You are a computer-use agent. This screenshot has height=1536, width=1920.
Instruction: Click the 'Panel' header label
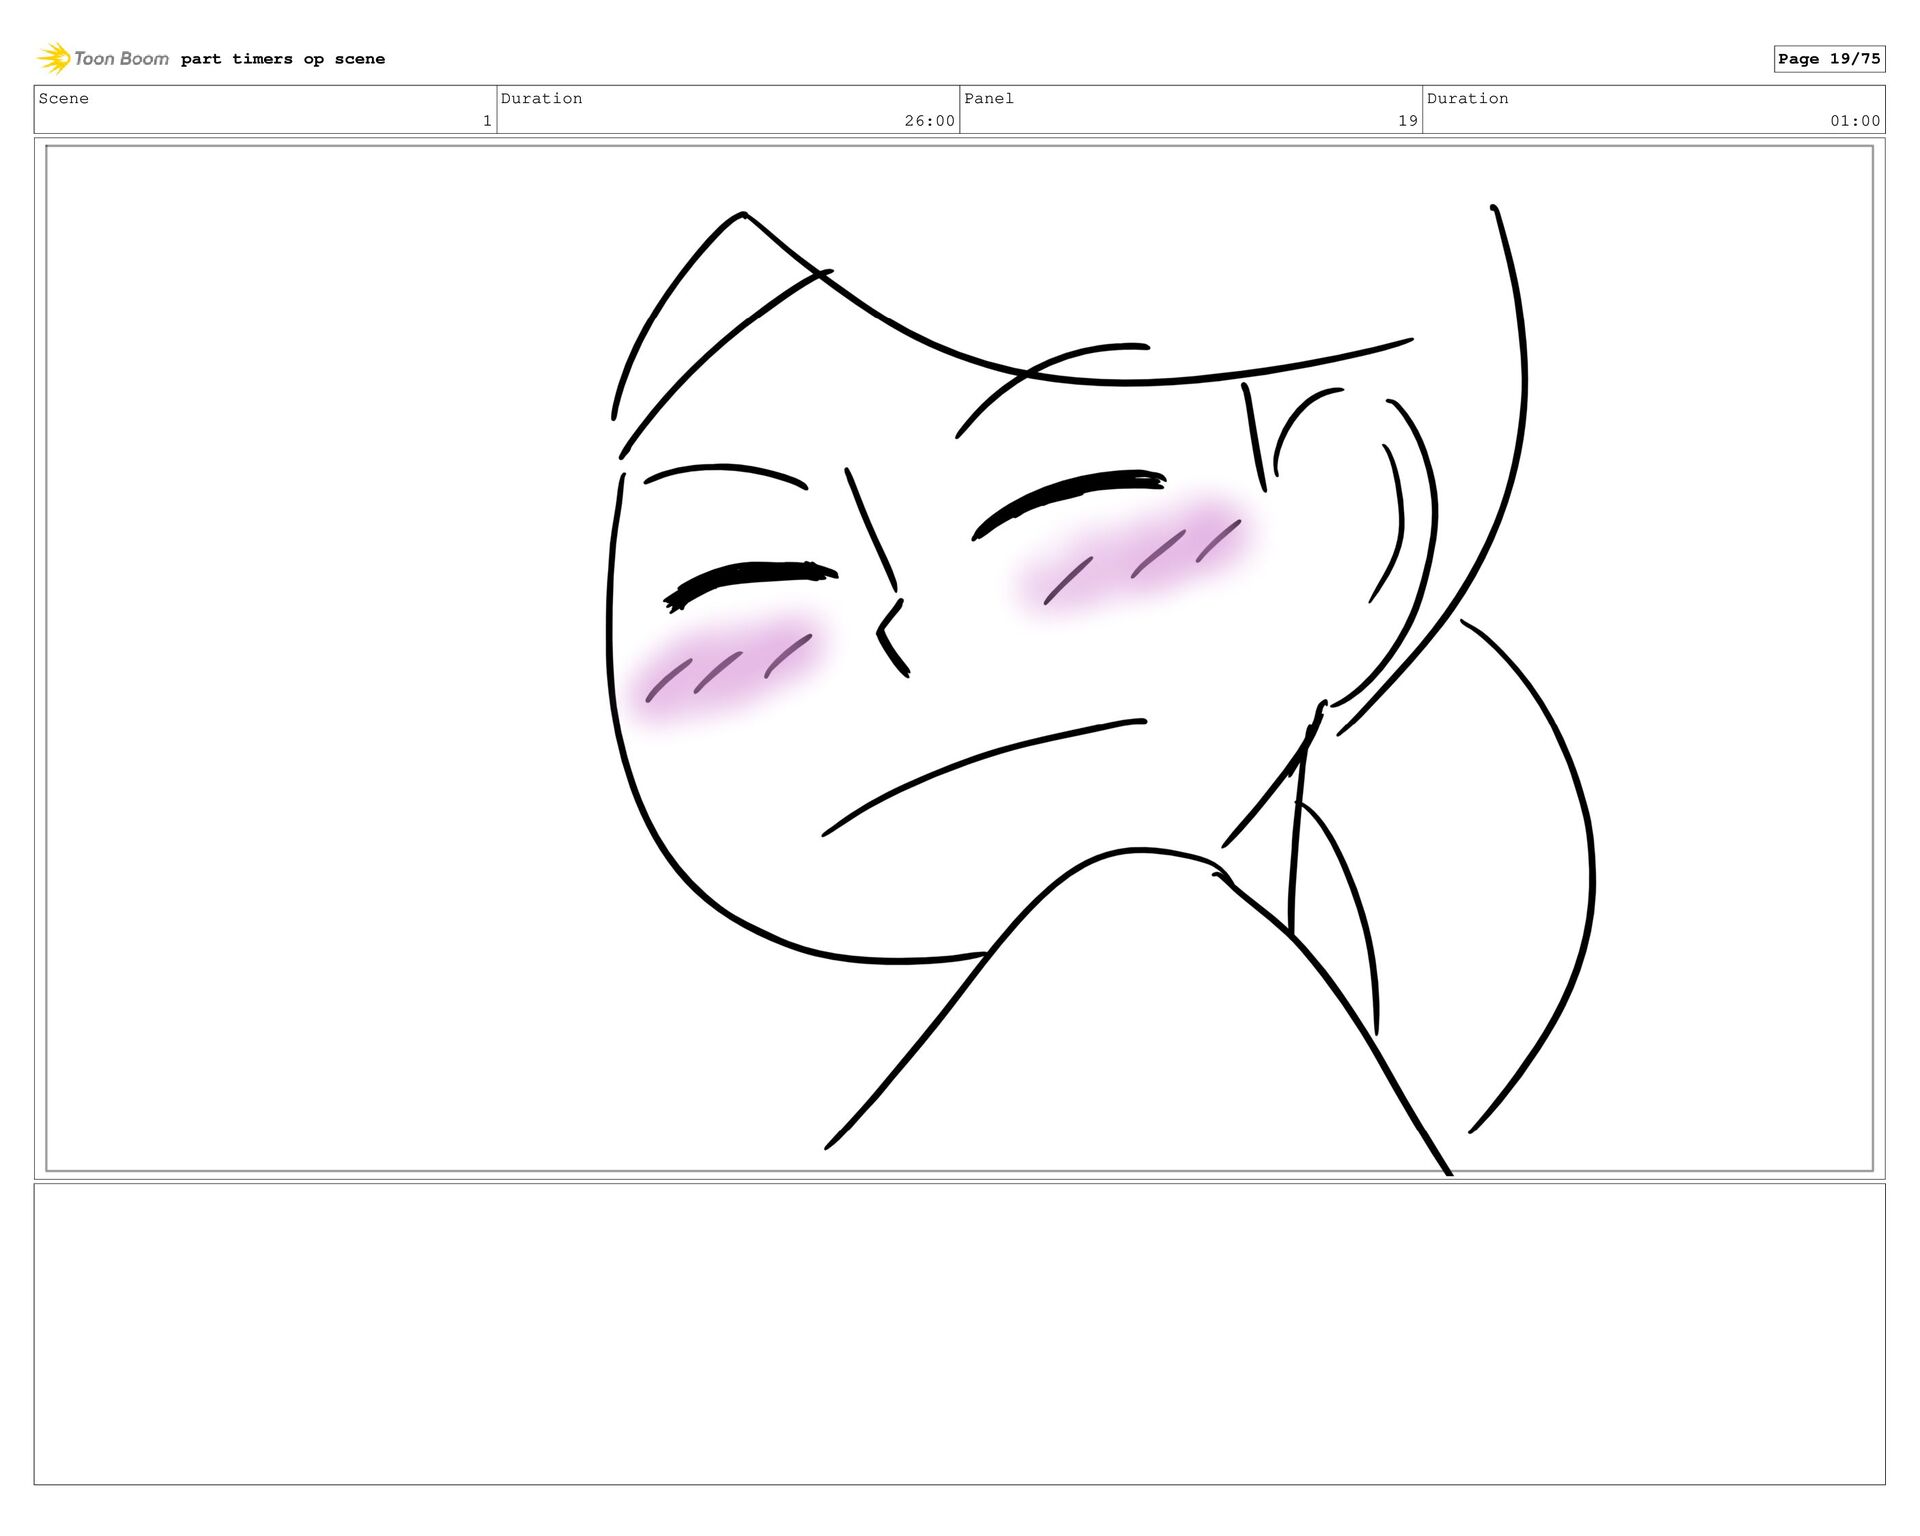click(989, 98)
